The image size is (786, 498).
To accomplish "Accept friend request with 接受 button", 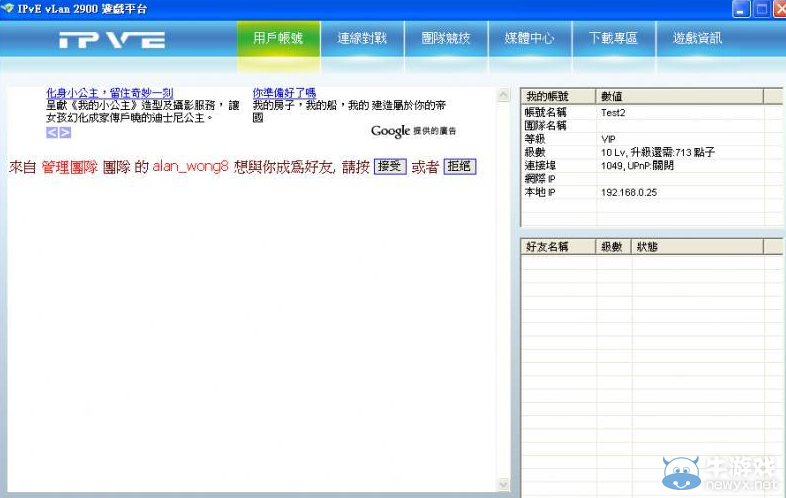I will [x=390, y=167].
